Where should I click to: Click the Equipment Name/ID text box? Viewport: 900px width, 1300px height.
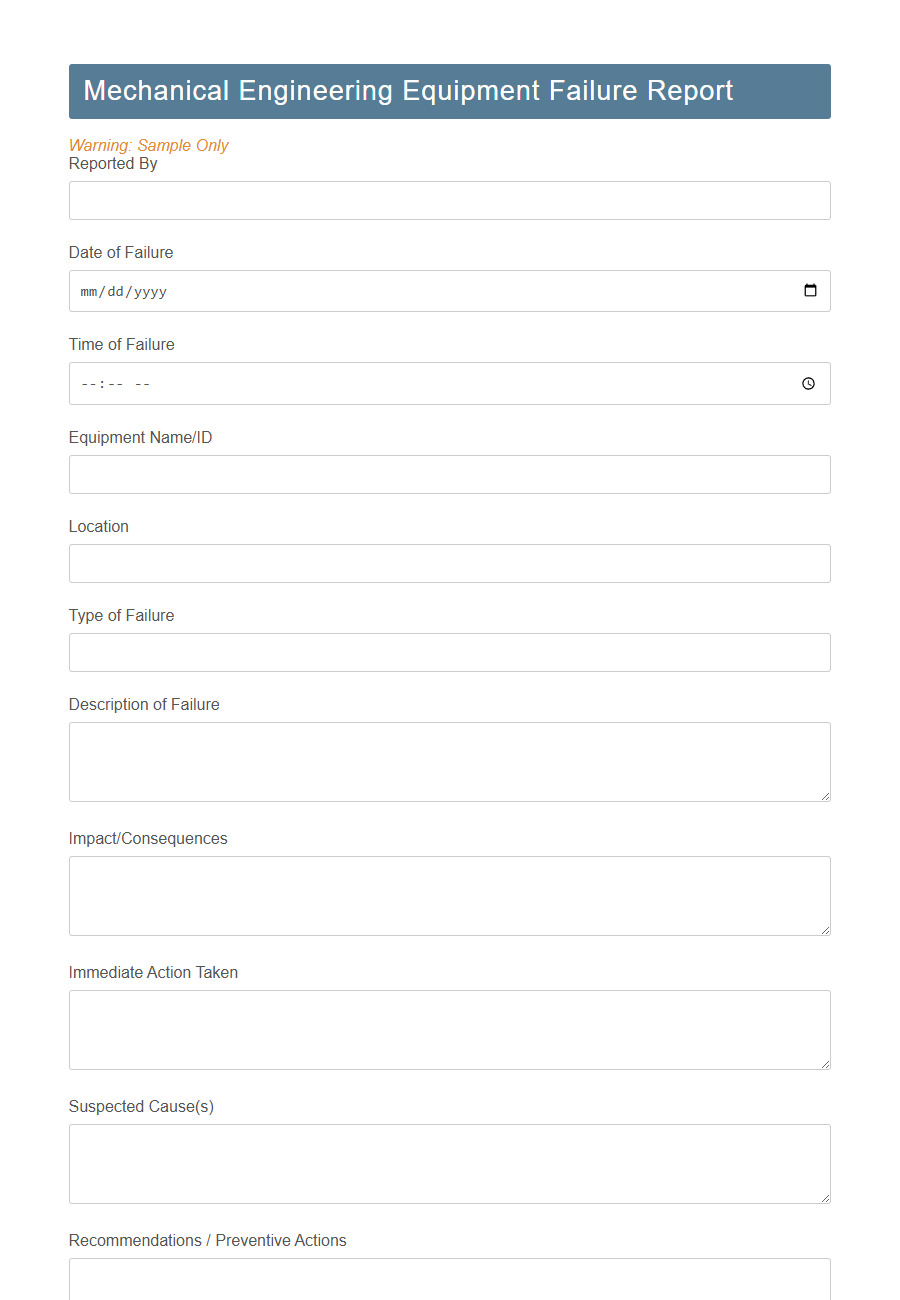(448, 474)
